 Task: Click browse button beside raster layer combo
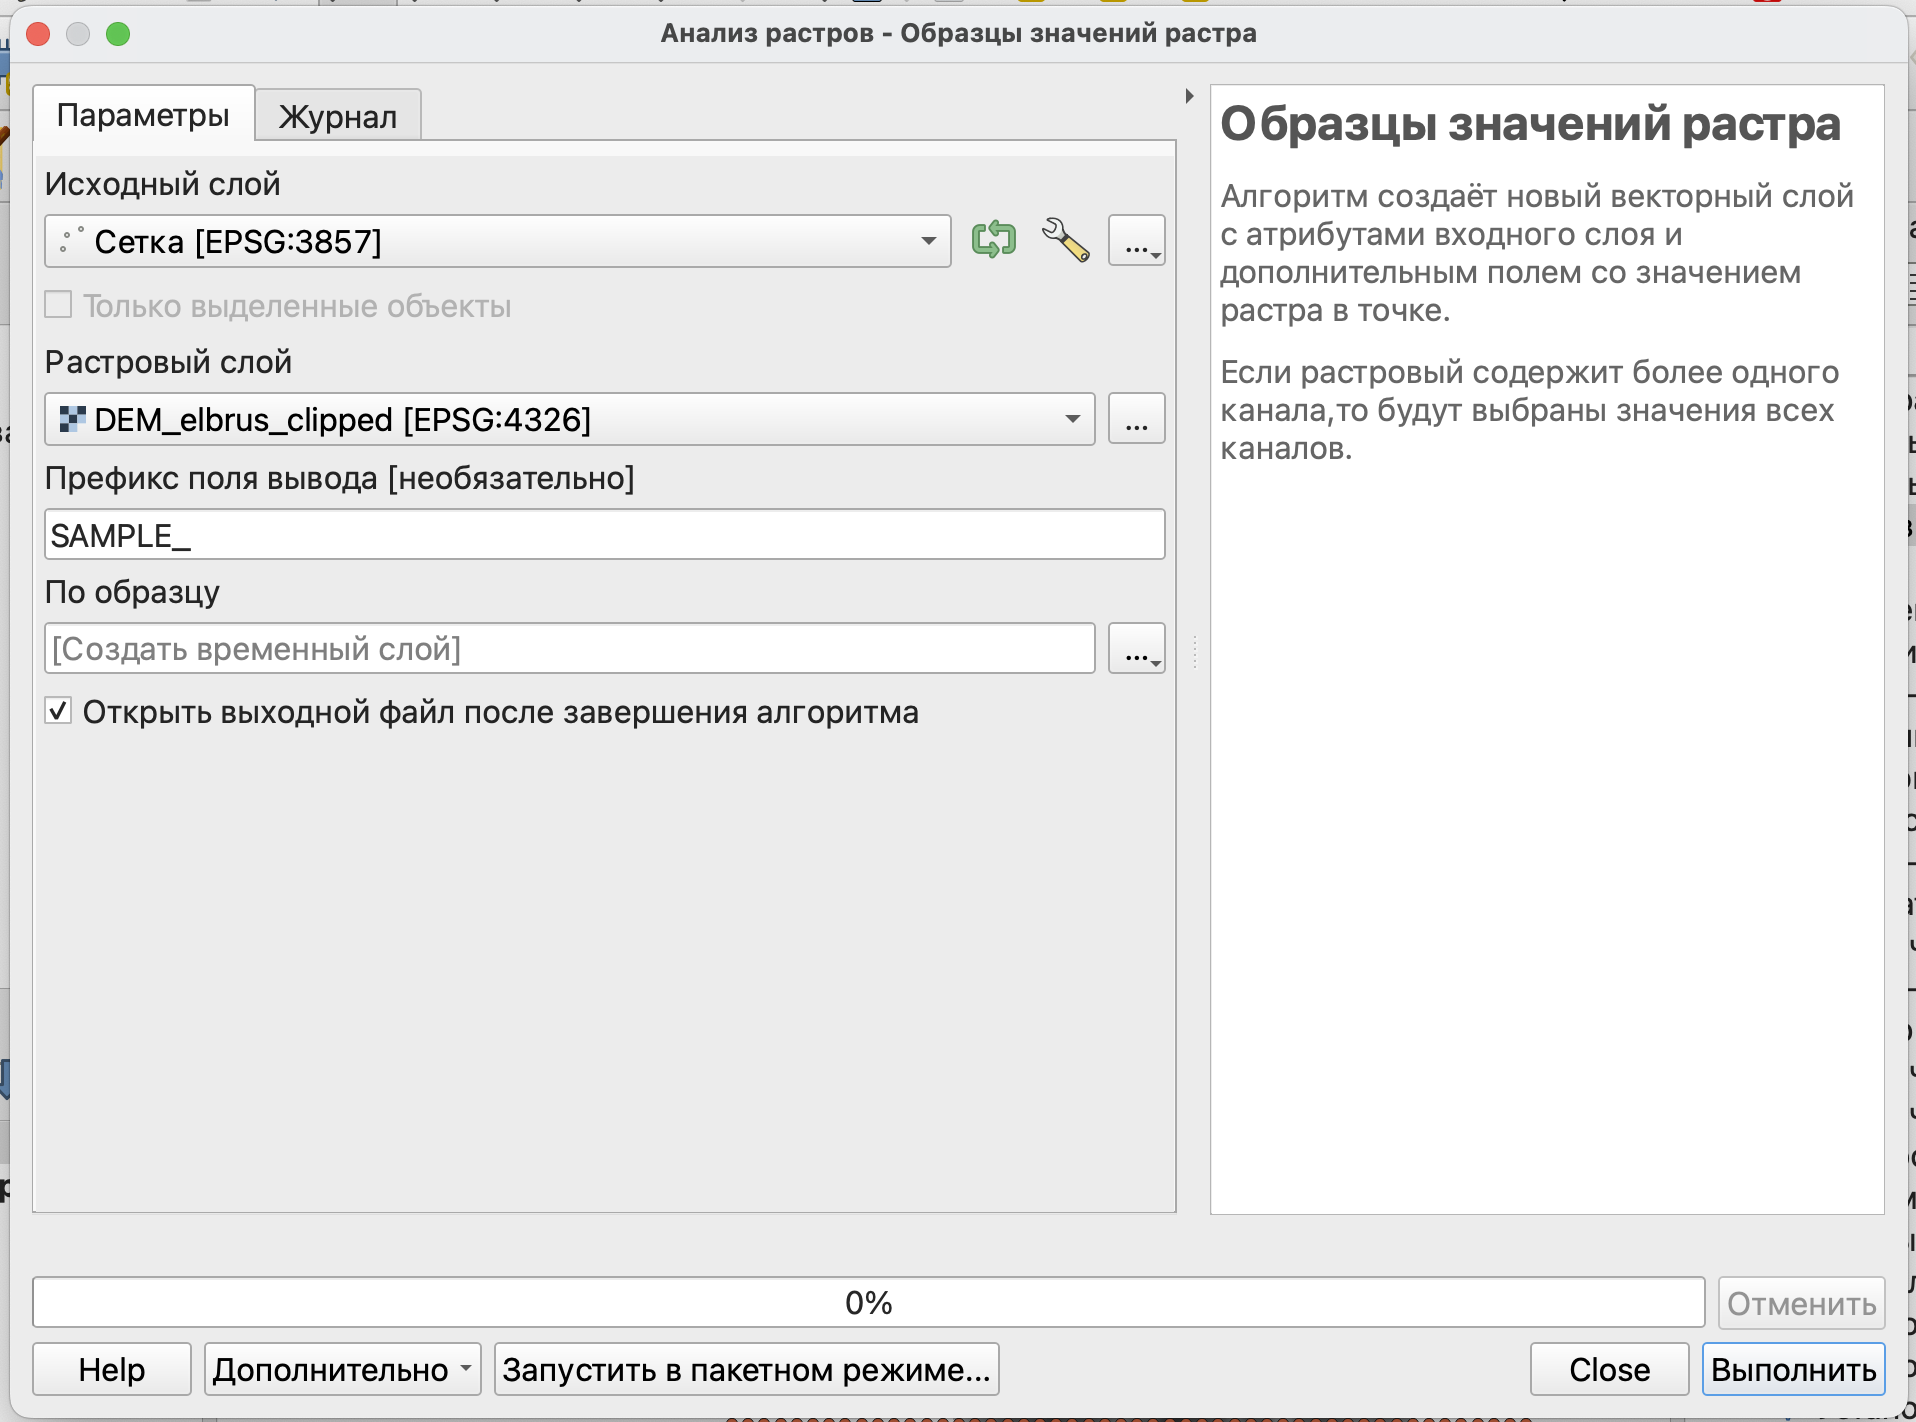pos(1136,419)
